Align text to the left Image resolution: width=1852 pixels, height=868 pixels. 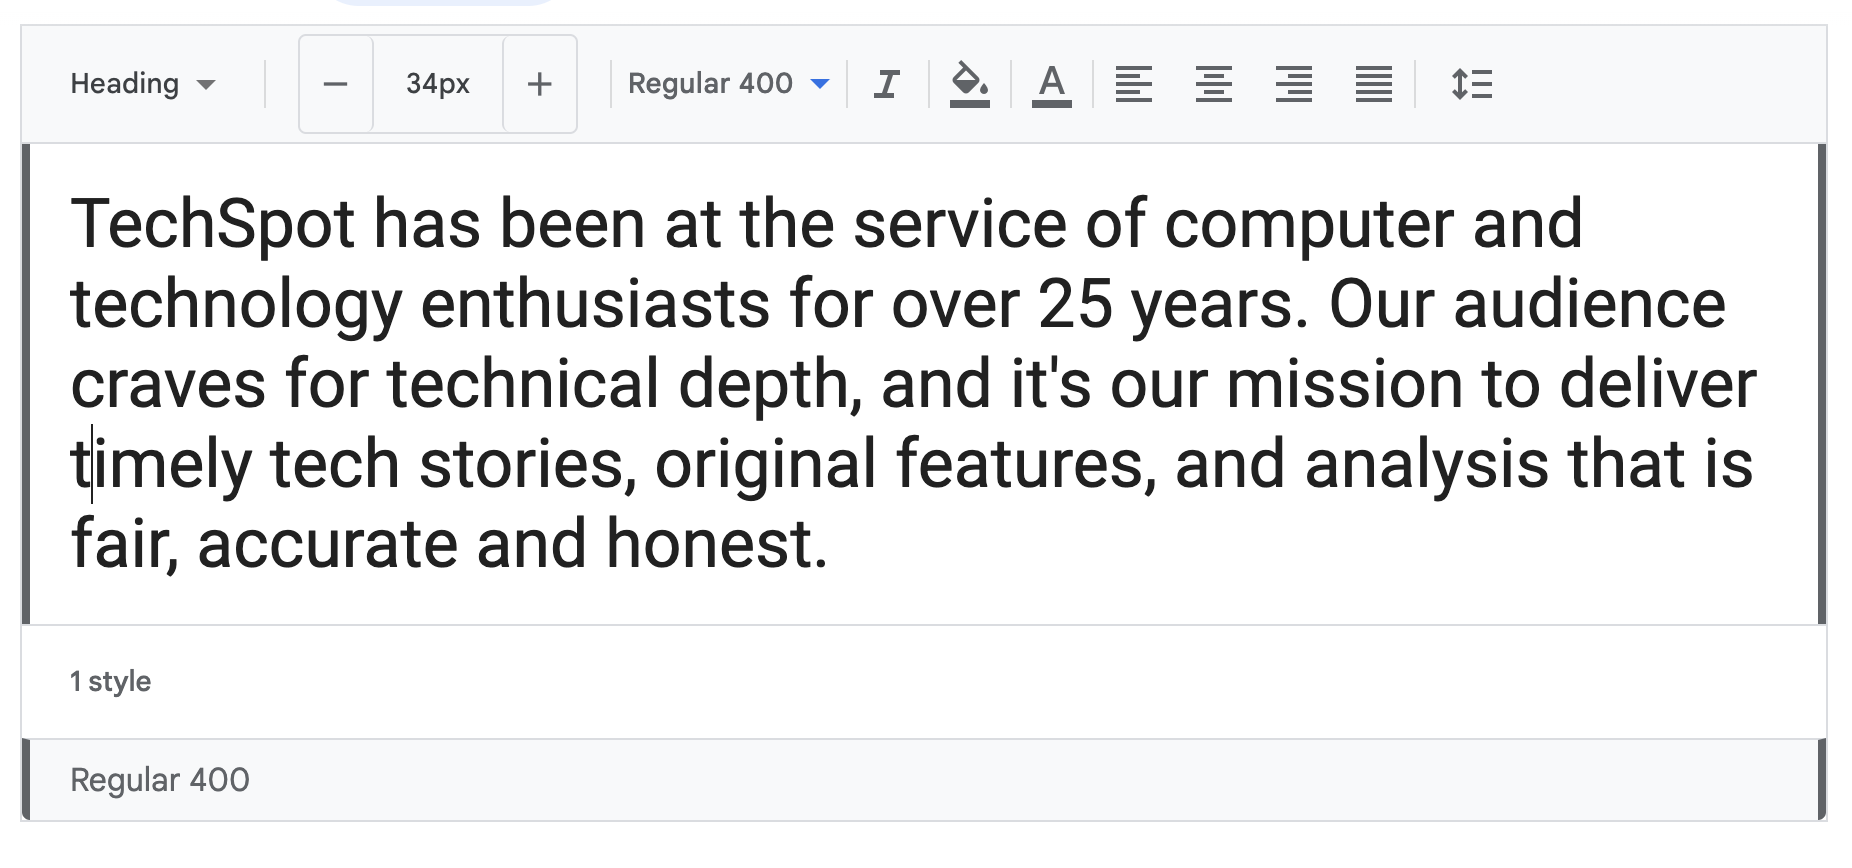(1134, 84)
